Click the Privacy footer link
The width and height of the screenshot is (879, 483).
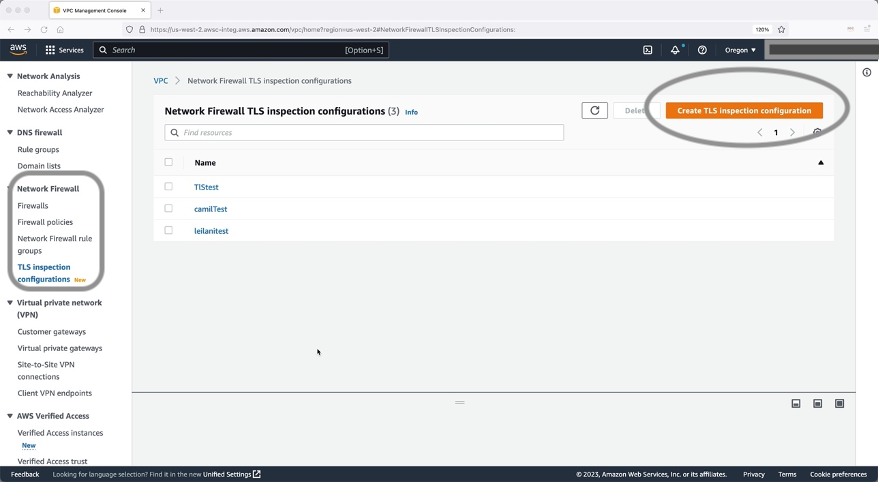click(753, 474)
